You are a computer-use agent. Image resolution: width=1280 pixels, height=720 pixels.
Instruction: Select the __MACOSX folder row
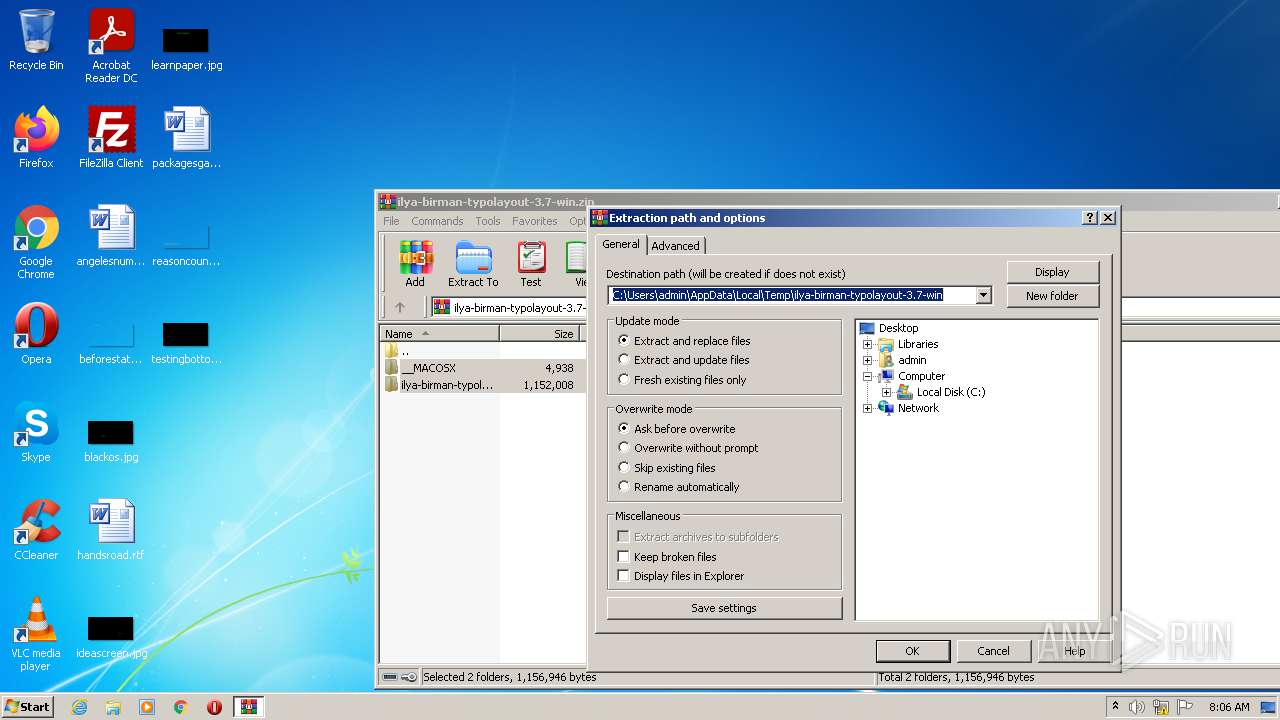(482, 368)
